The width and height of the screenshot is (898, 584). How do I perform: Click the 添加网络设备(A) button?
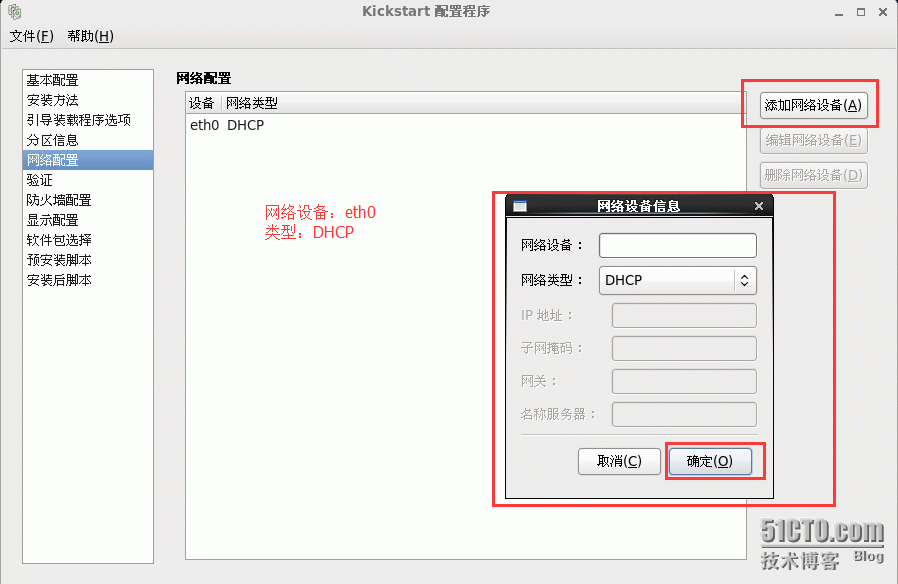(x=813, y=105)
